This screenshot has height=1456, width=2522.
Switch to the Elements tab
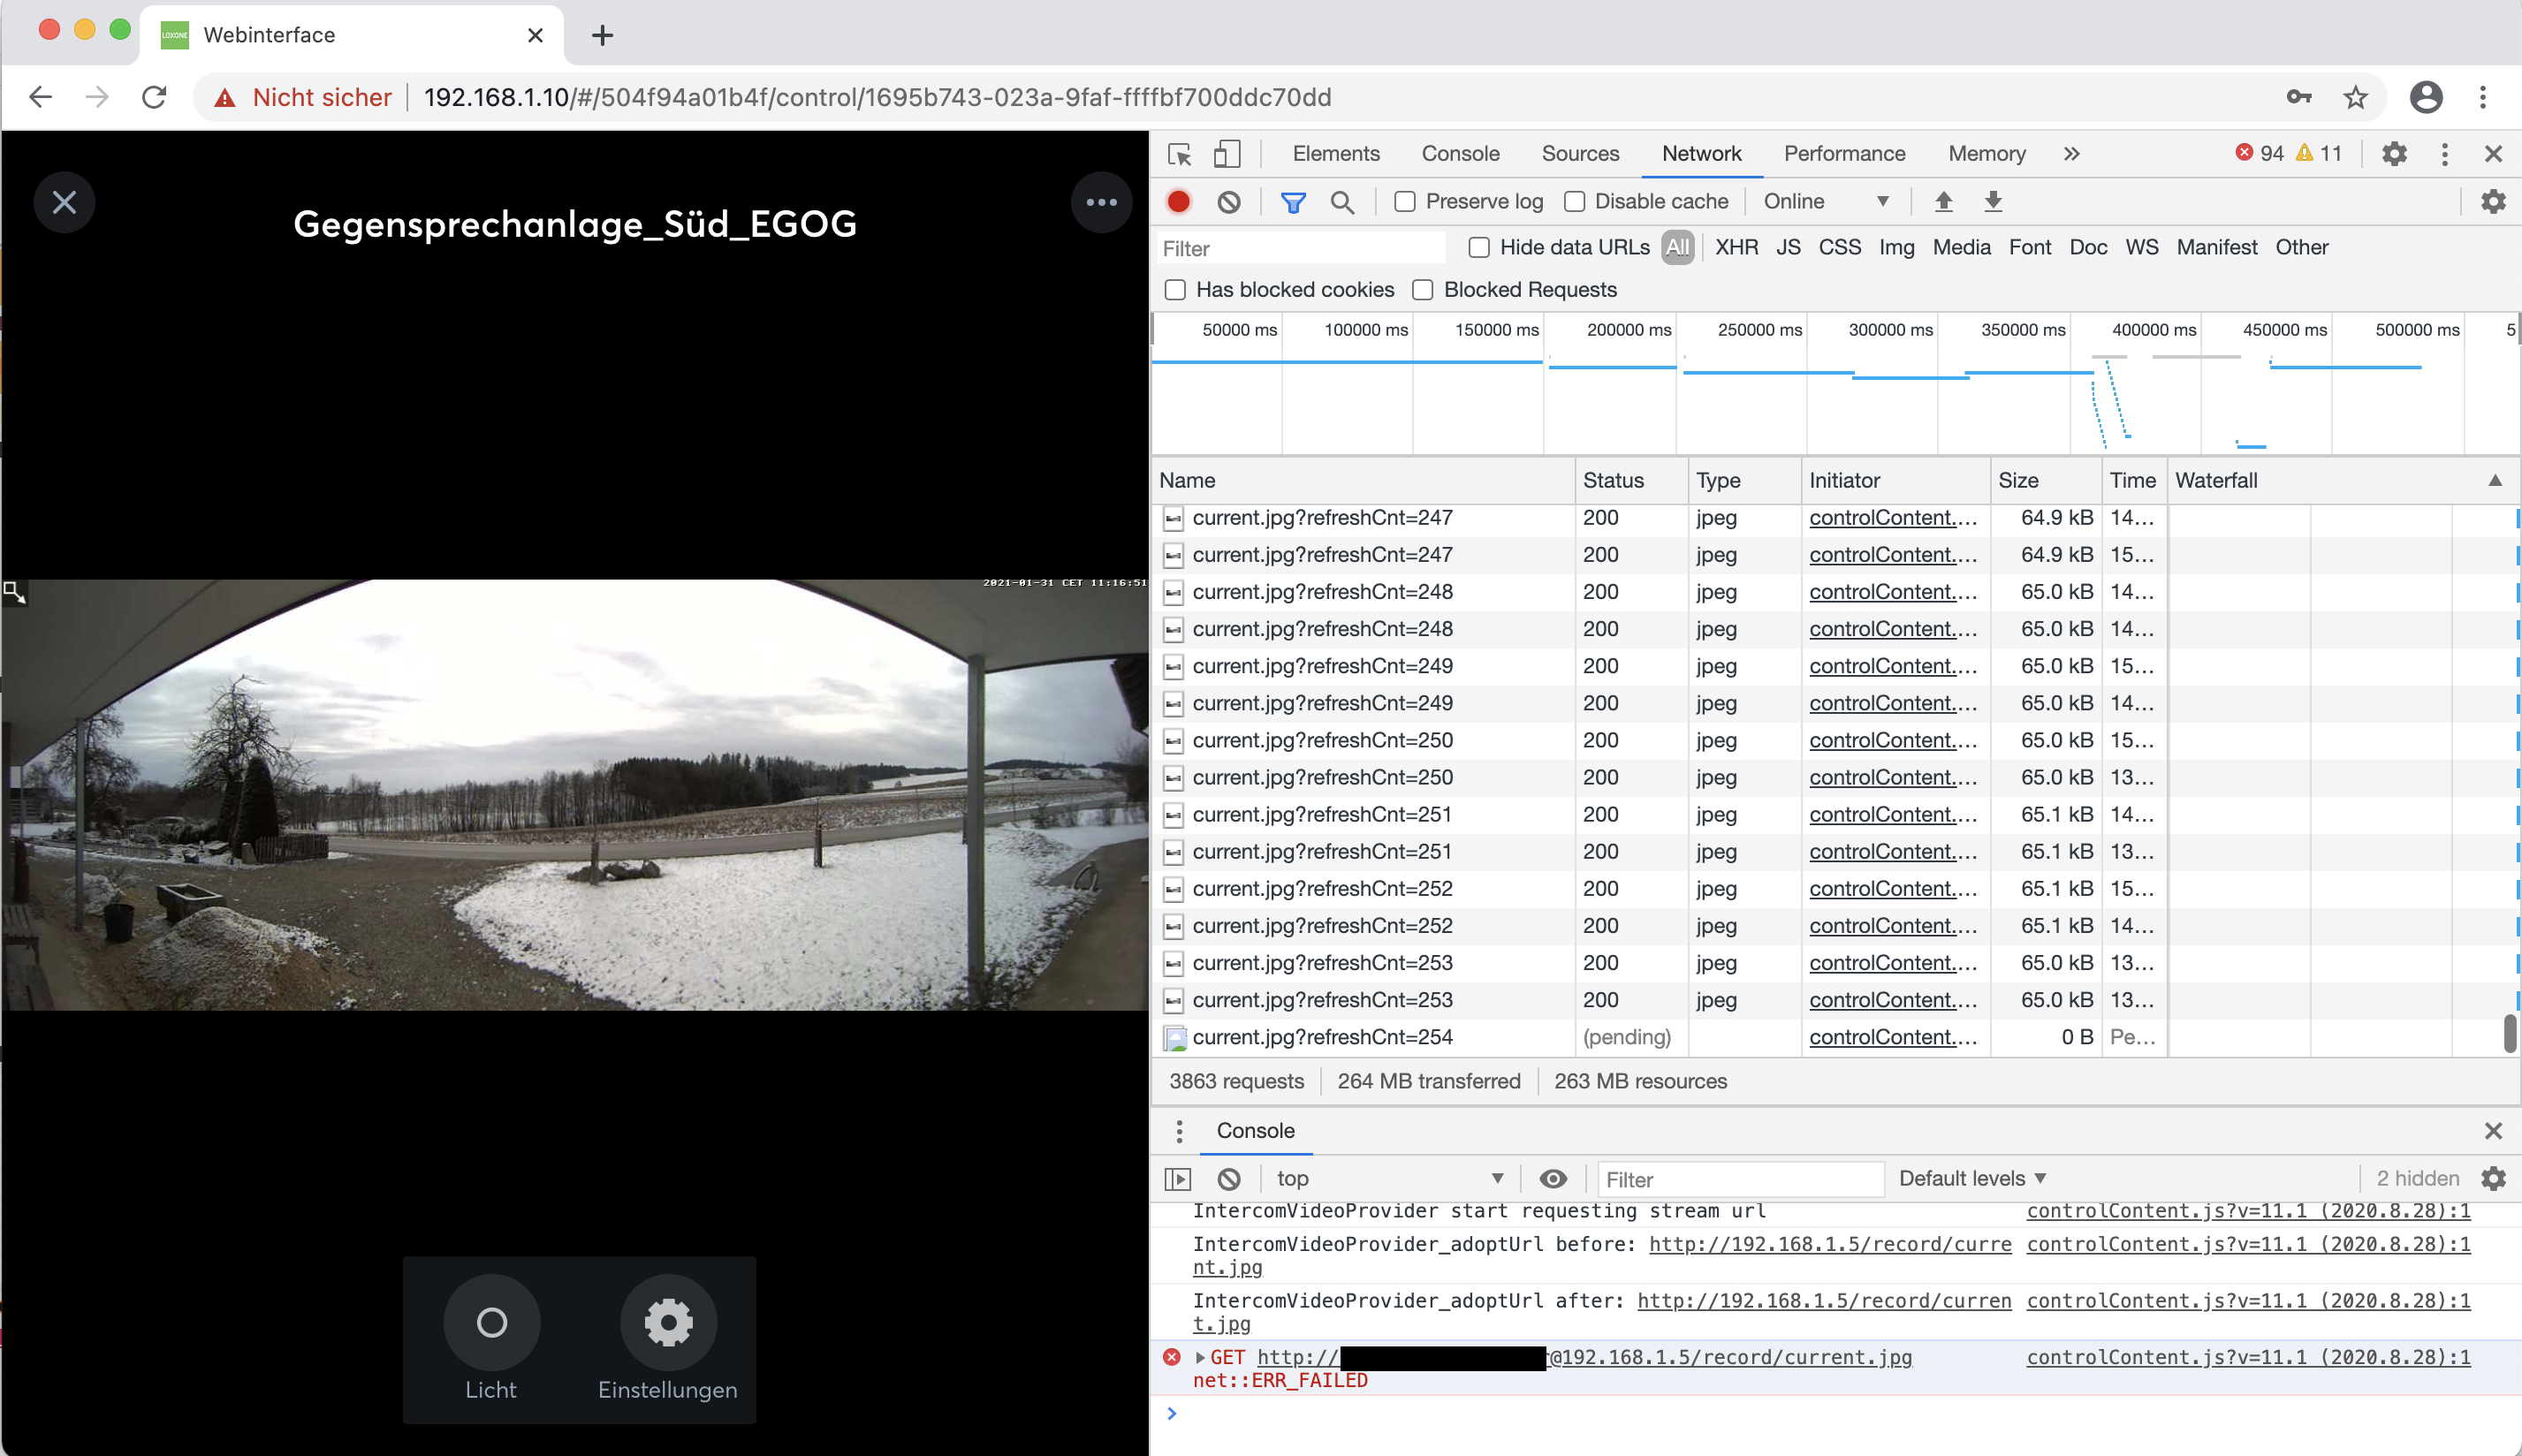click(1335, 154)
